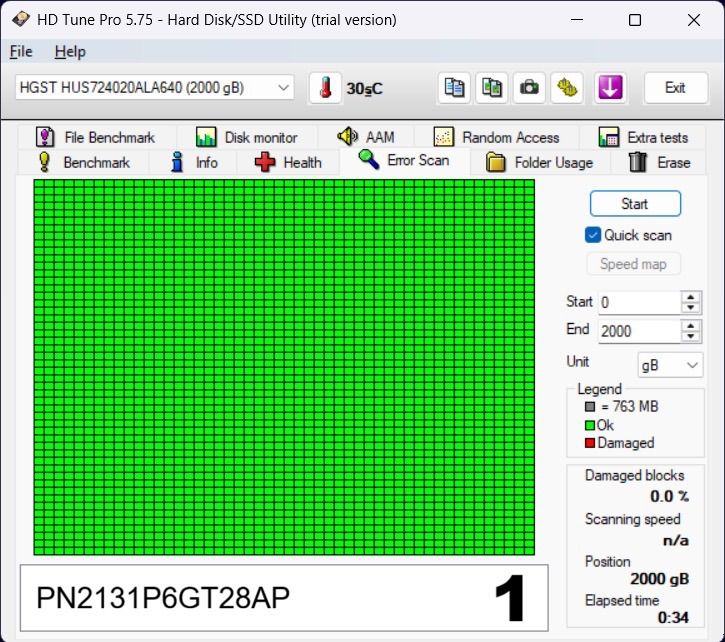Click the red Damaged legend swatch
Image resolution: width=725 pixels, height=642 pixels.
590,443
